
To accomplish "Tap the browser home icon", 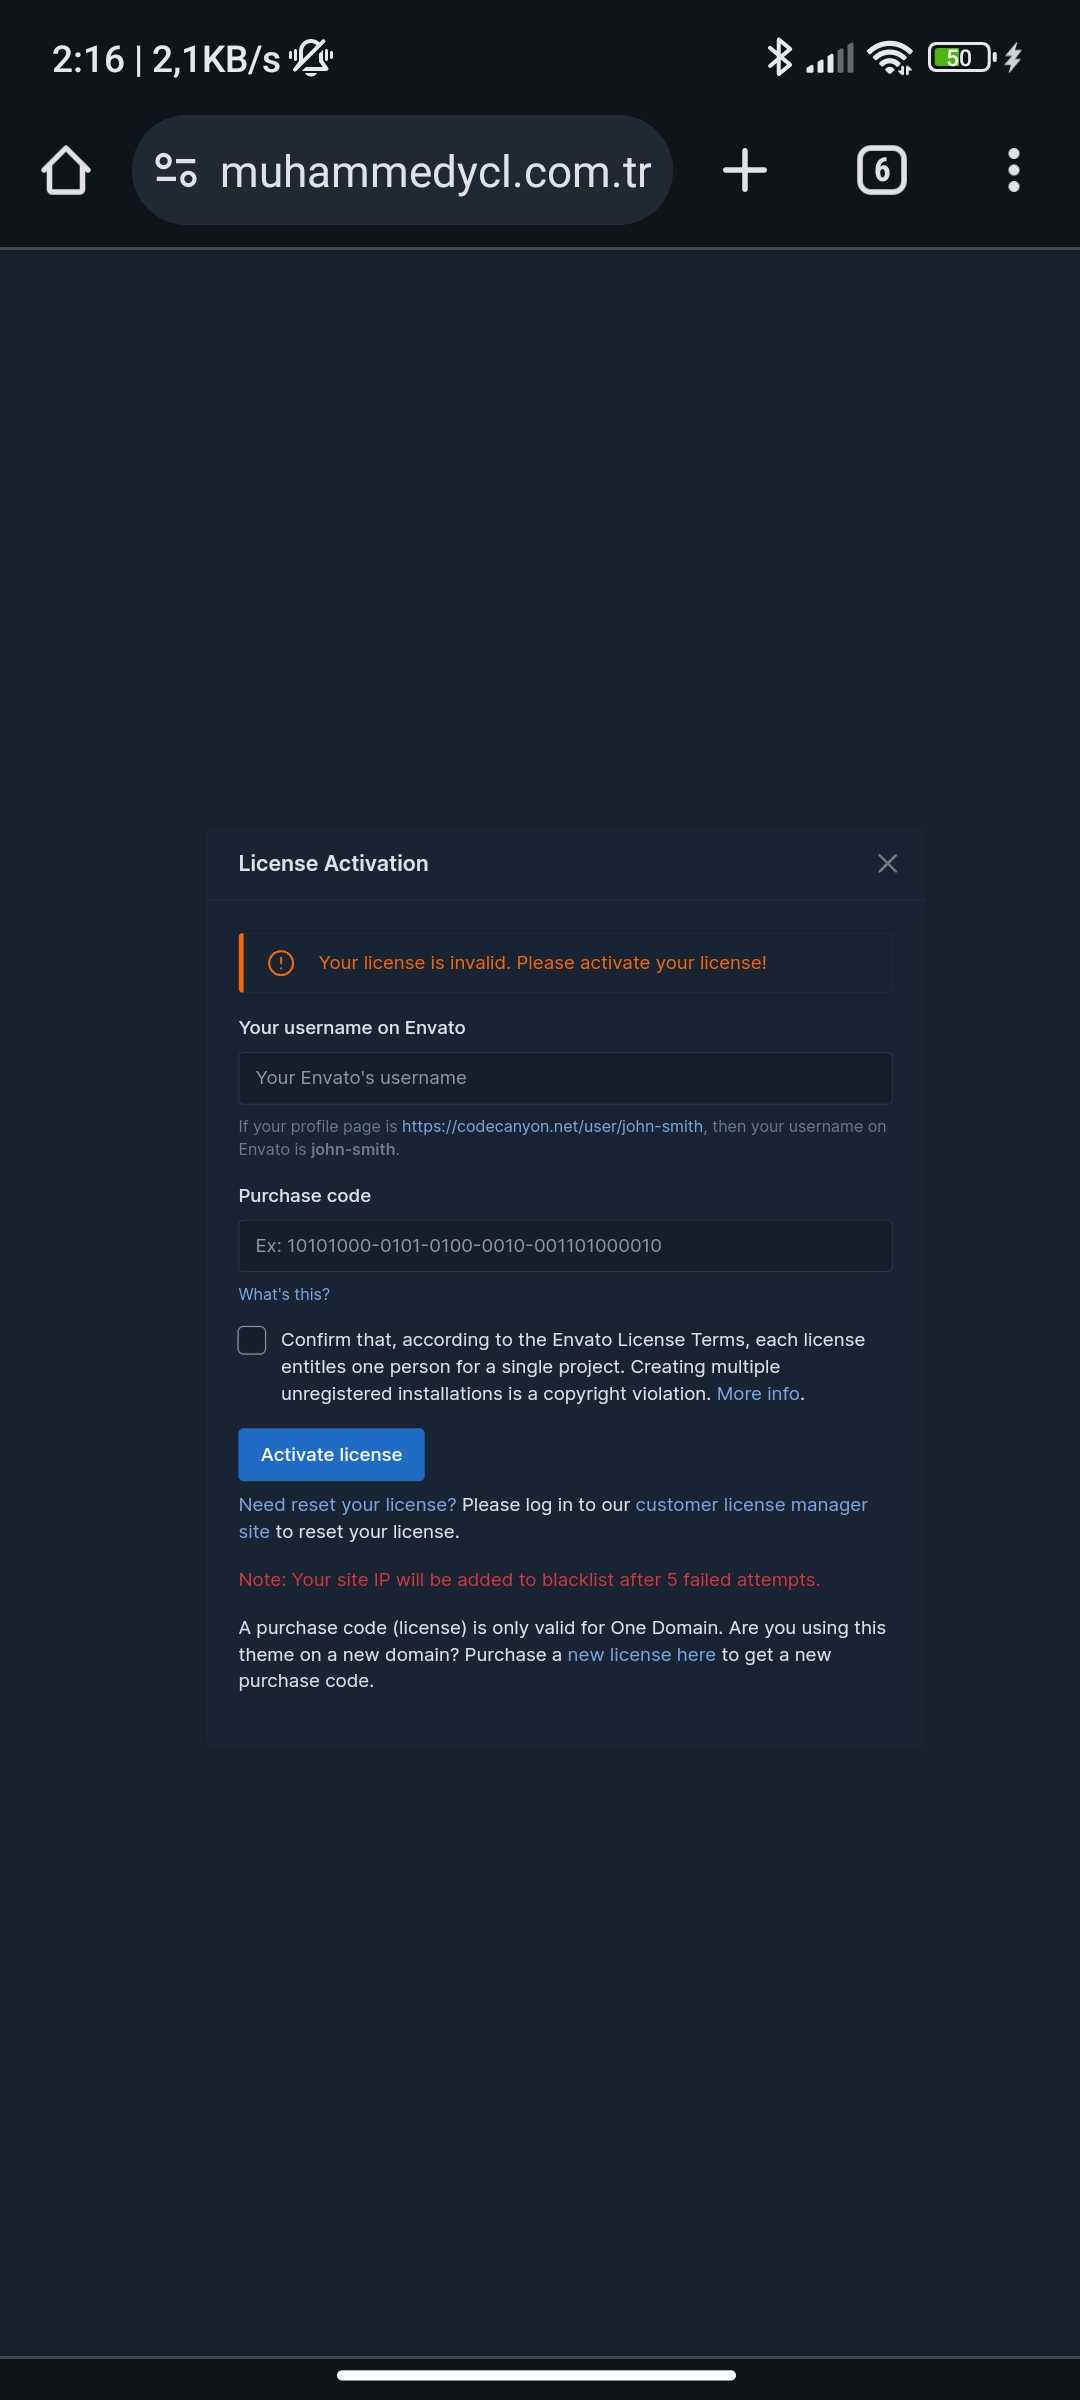I will (x=66, y=170).
